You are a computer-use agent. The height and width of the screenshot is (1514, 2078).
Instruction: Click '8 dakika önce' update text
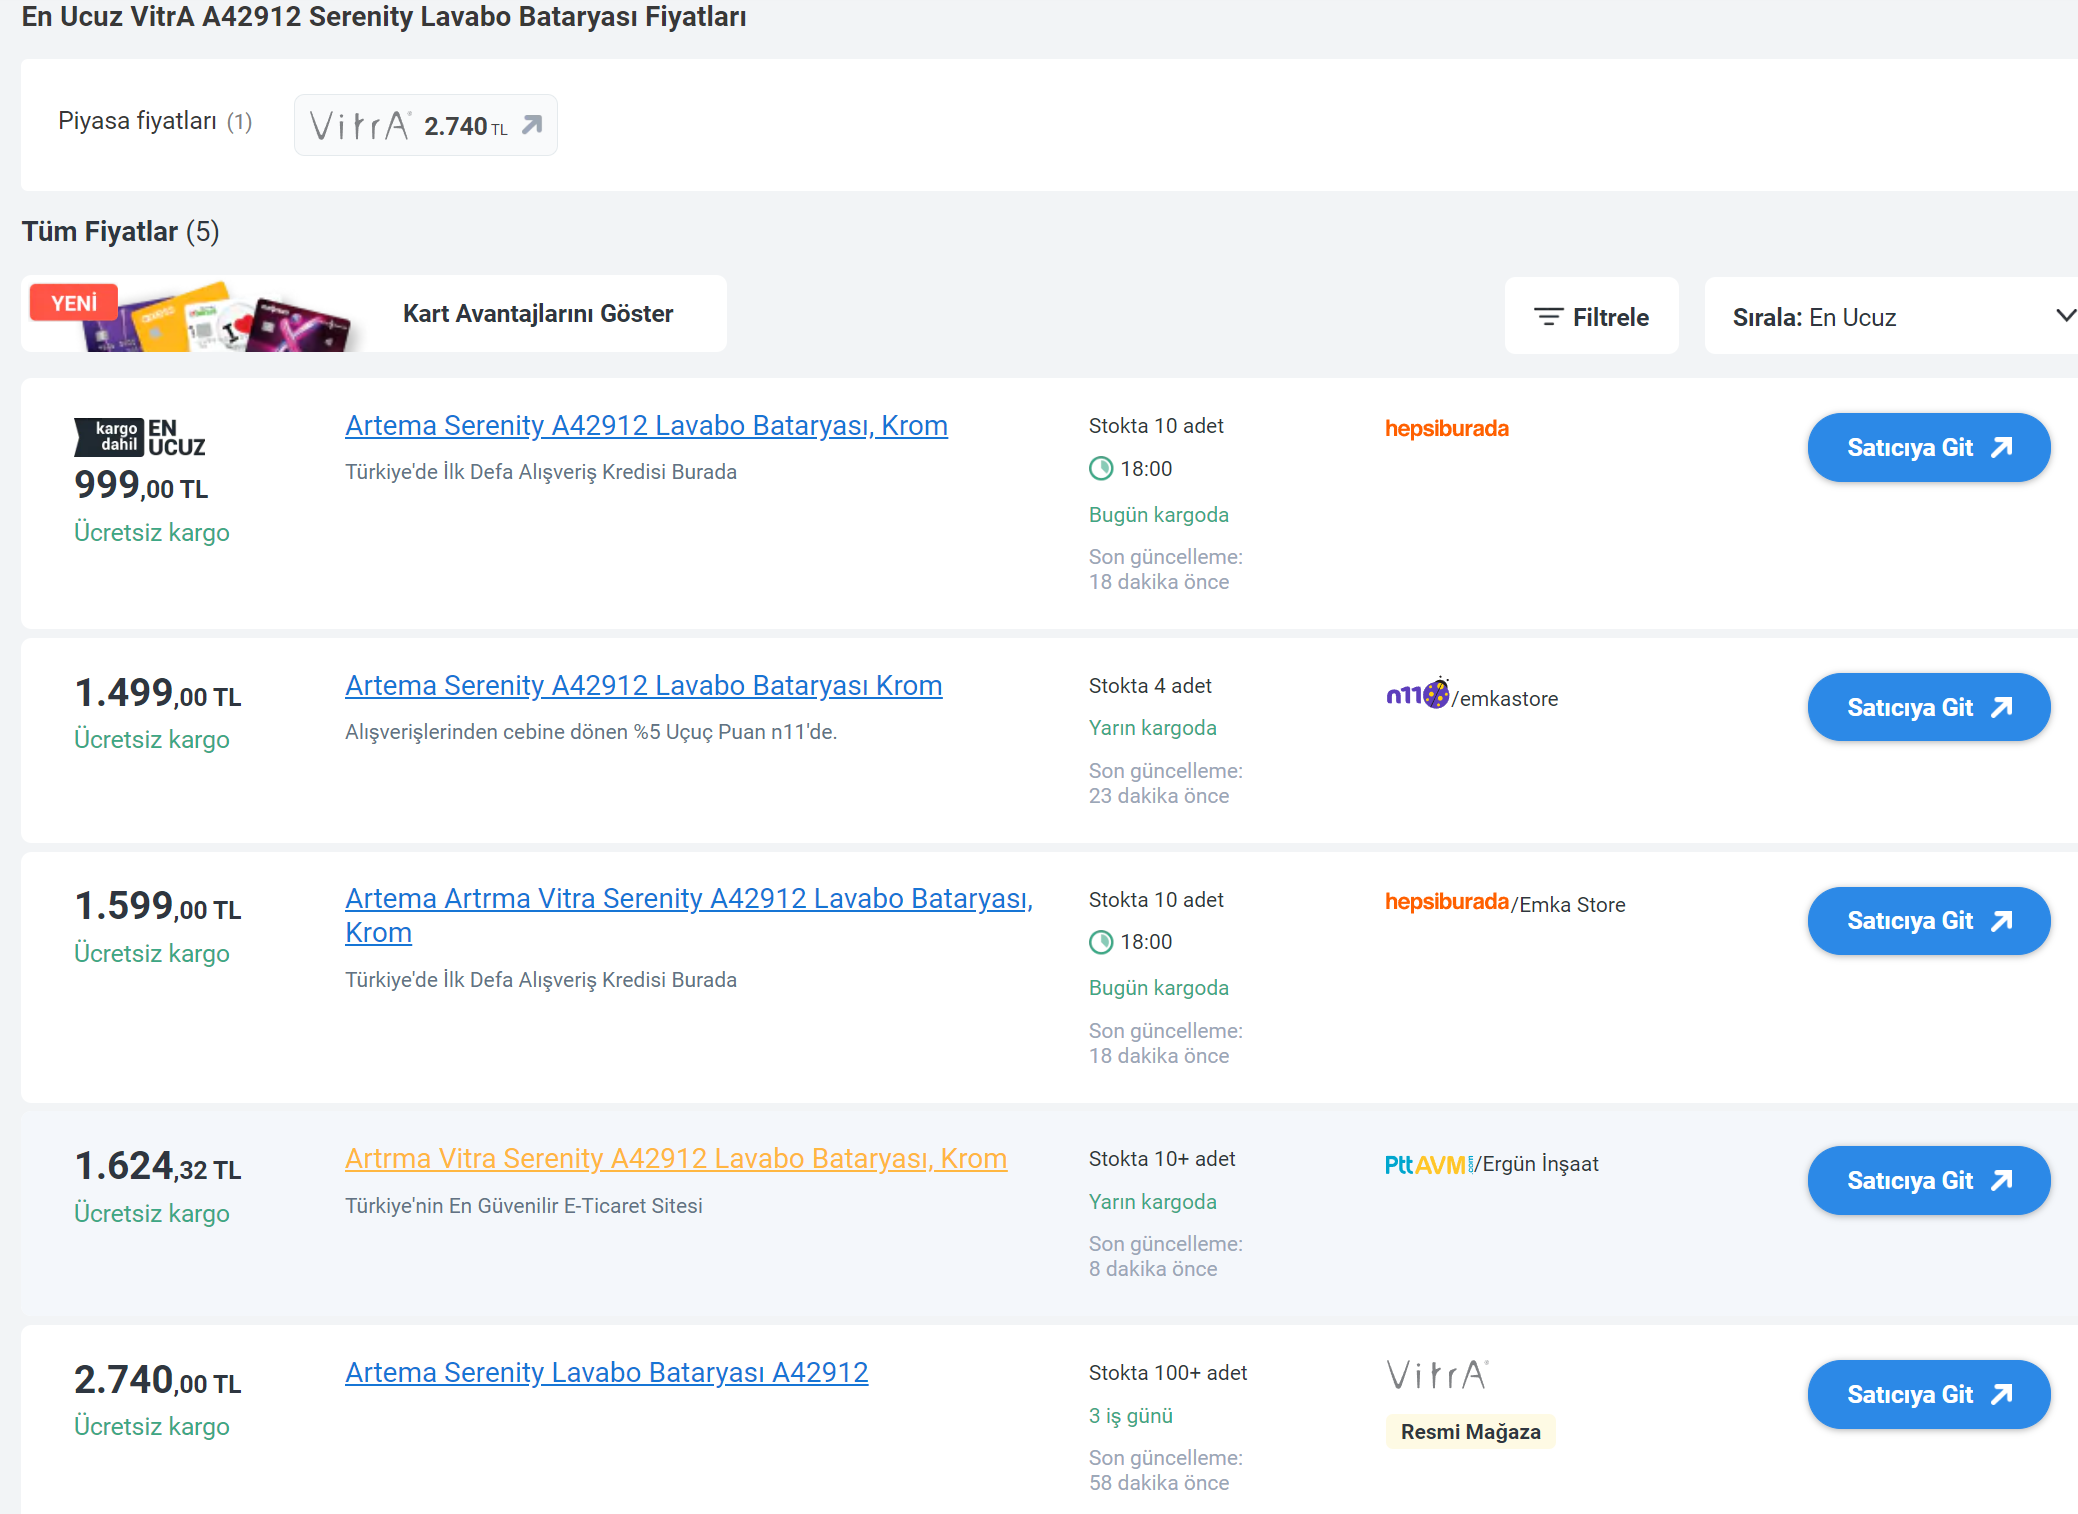coord(1153,1268)
